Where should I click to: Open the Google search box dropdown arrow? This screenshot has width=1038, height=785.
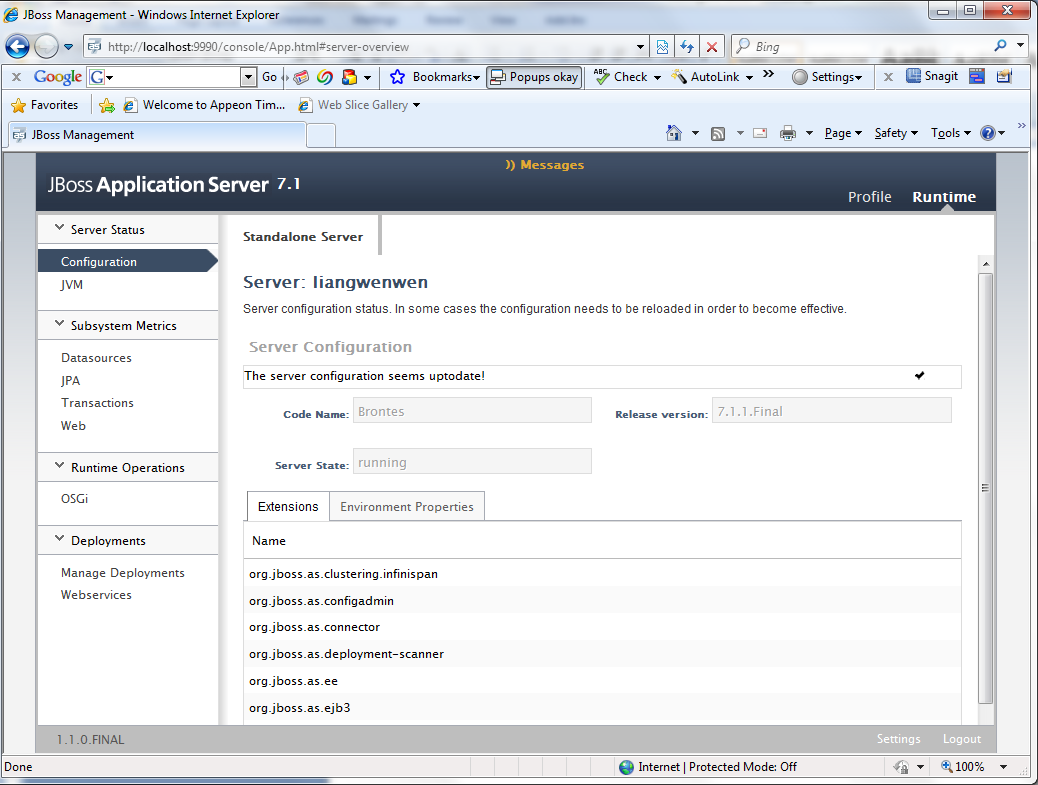click(x=248, y=77)
